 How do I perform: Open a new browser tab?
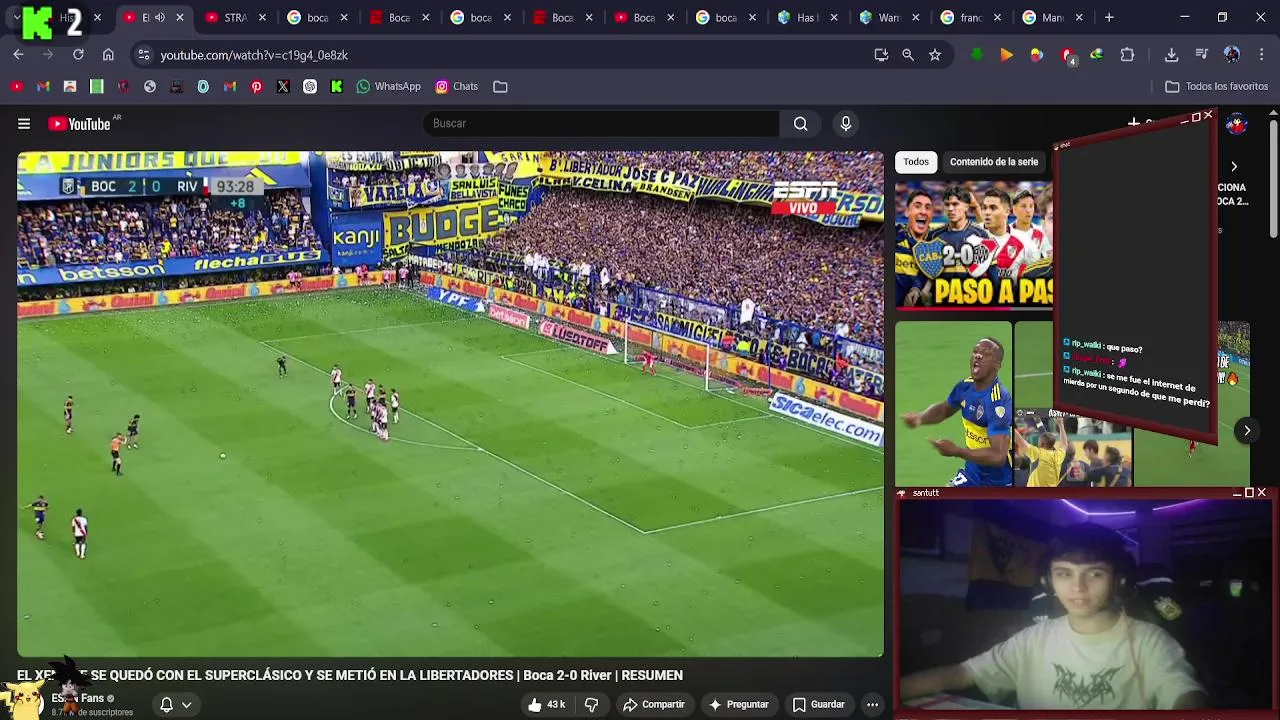1109,18
